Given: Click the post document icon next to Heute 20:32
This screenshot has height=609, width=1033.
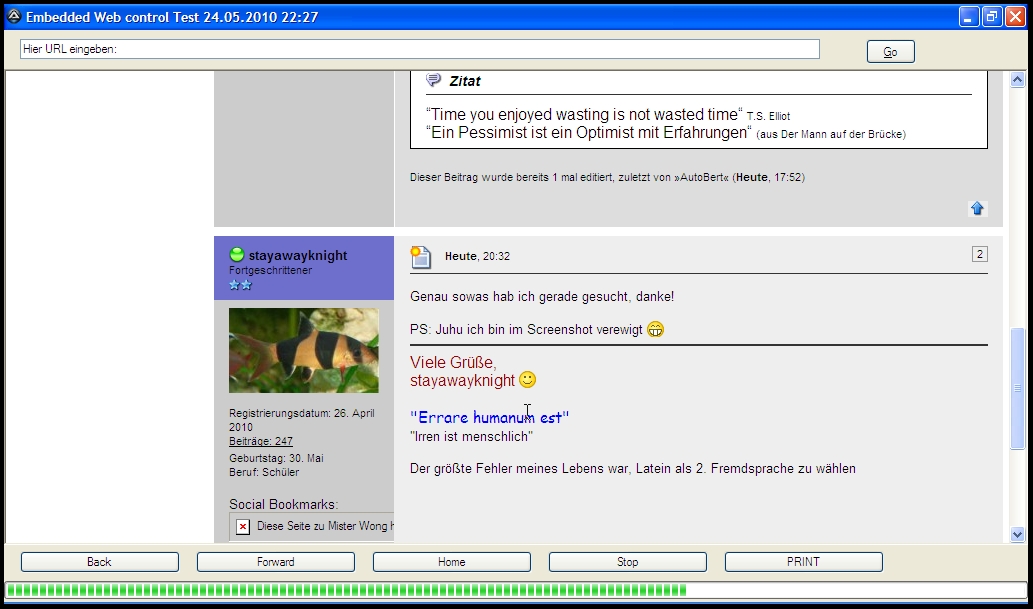Looking at the screenshot, I should coord(421,257).
